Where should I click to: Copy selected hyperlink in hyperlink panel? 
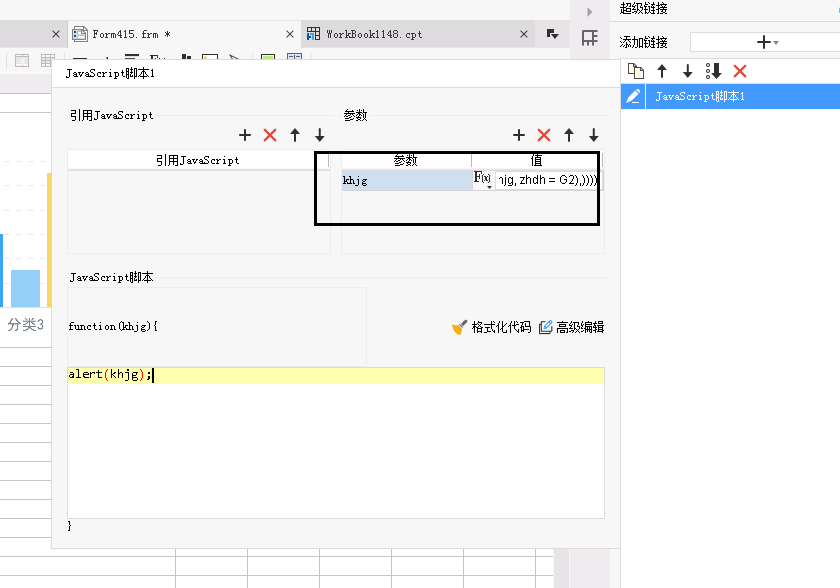636,71
